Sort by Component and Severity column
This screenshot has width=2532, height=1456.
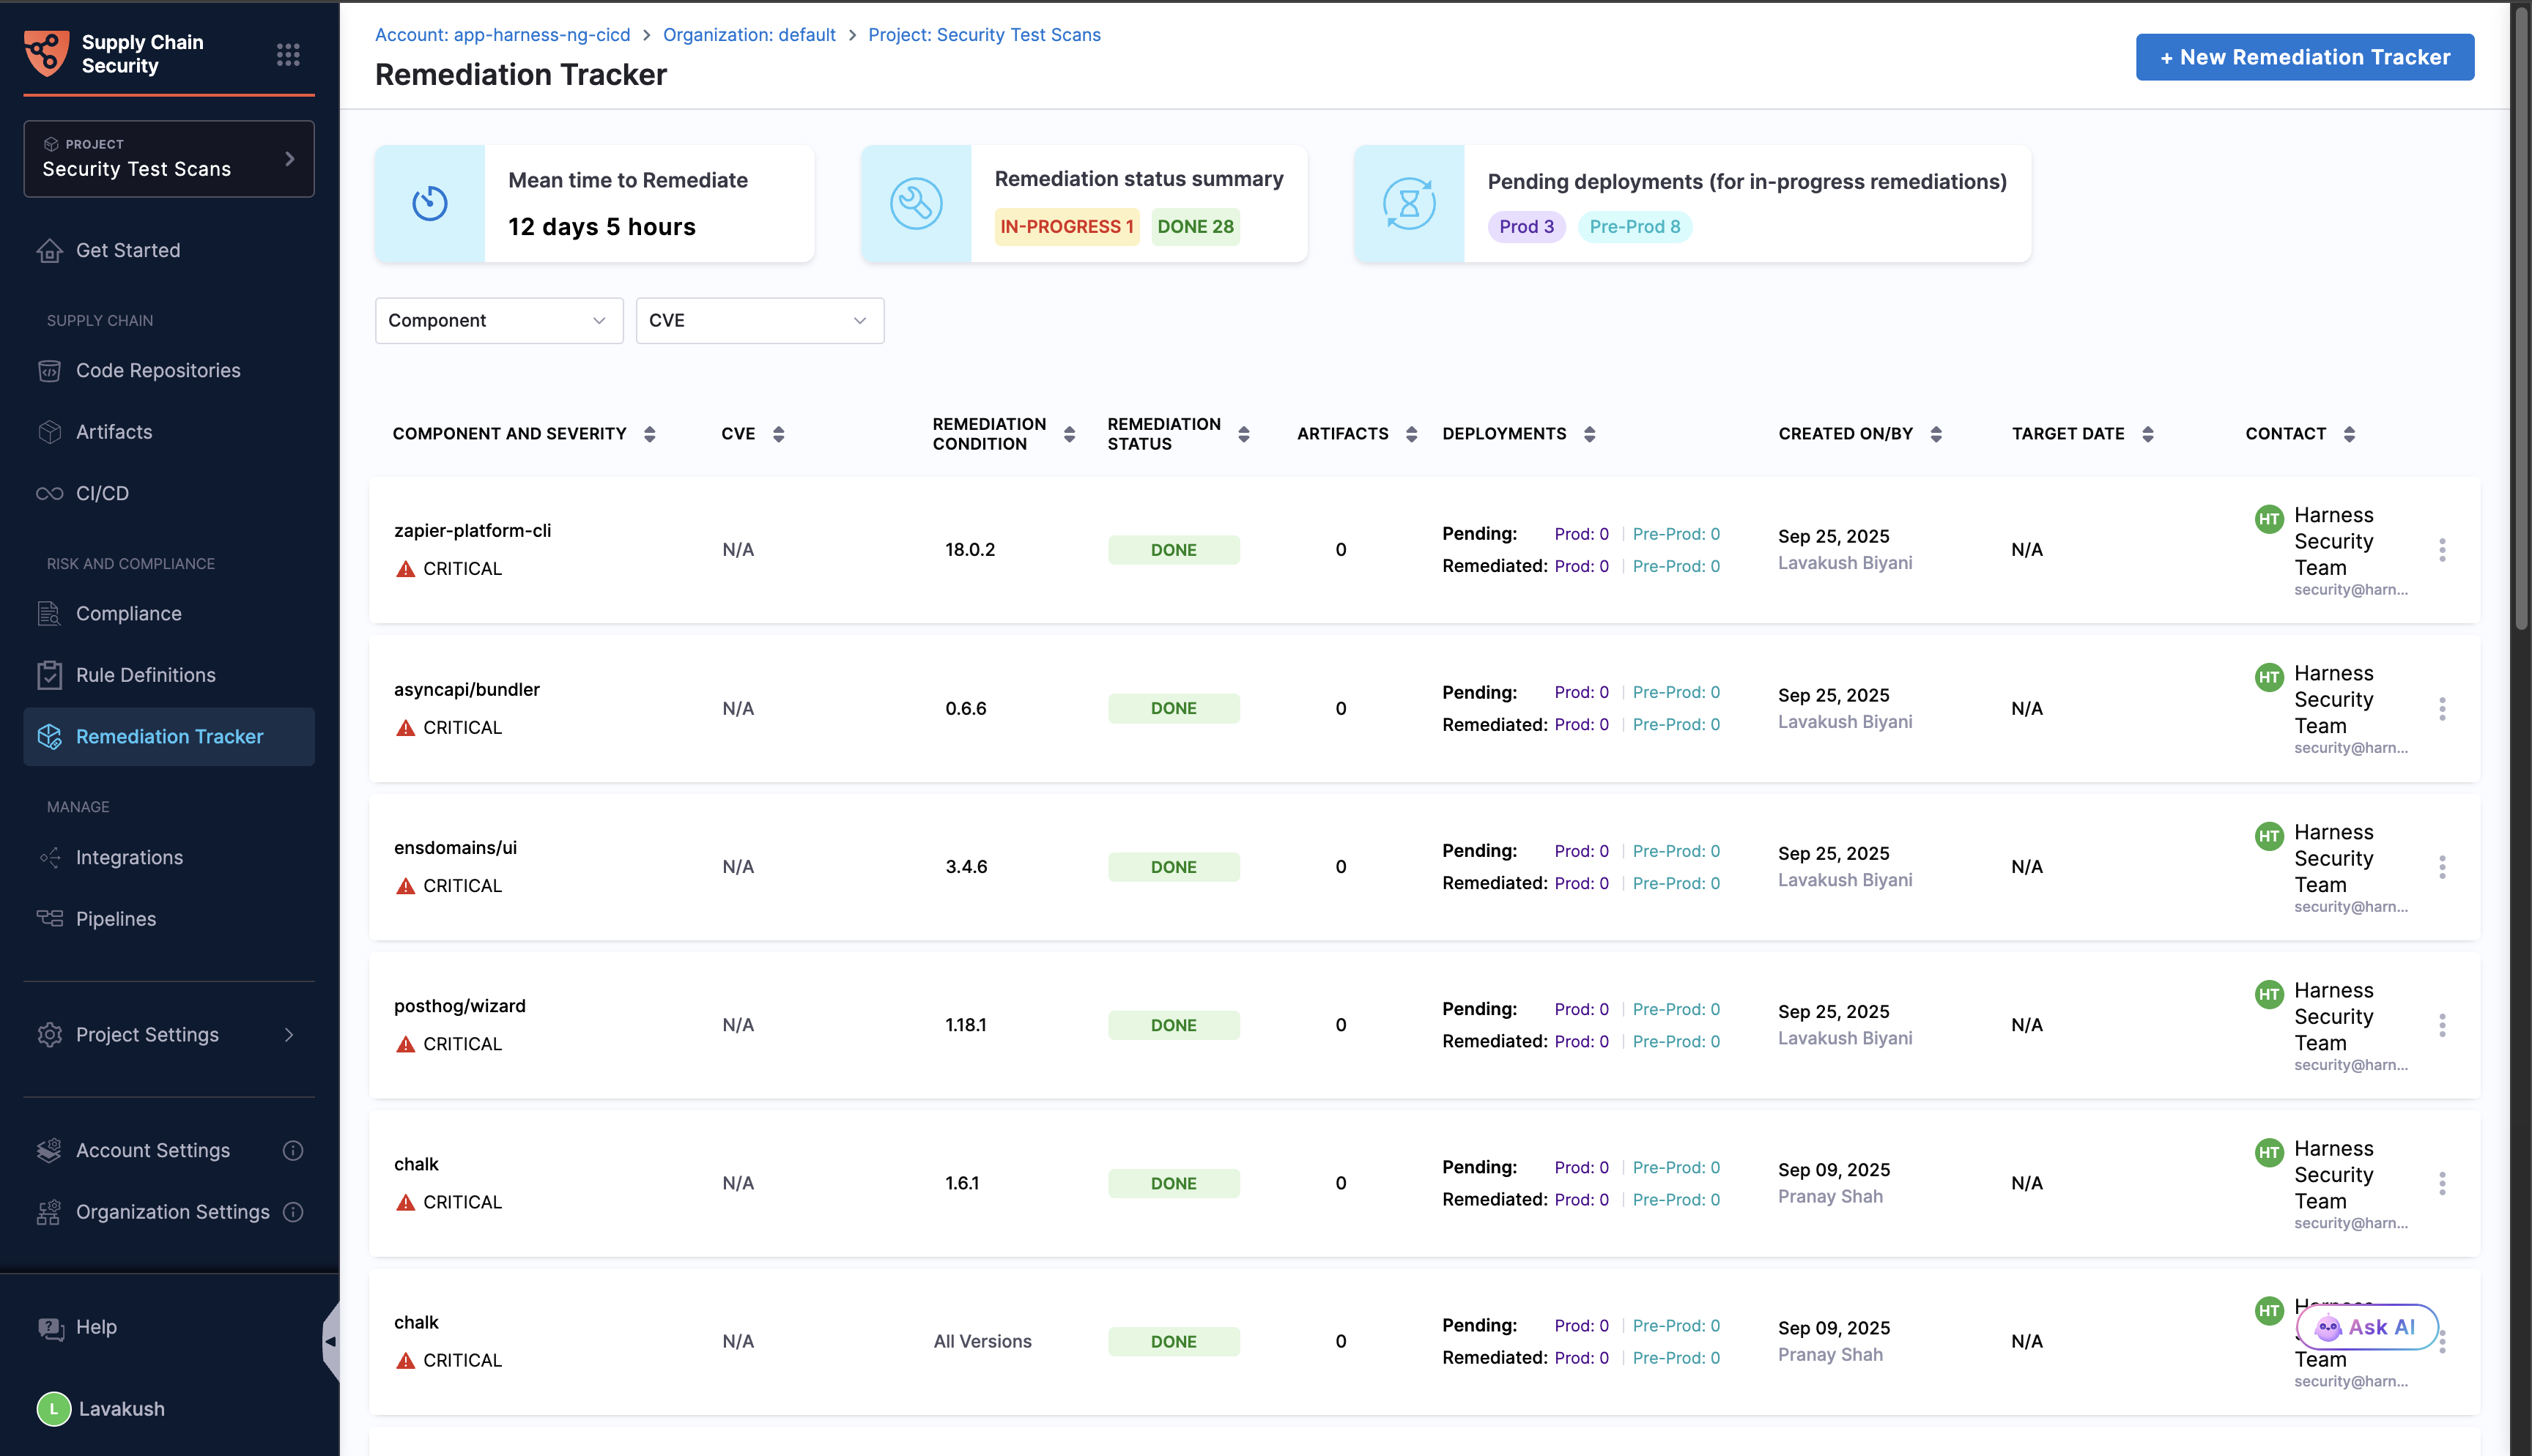point(650,434)
